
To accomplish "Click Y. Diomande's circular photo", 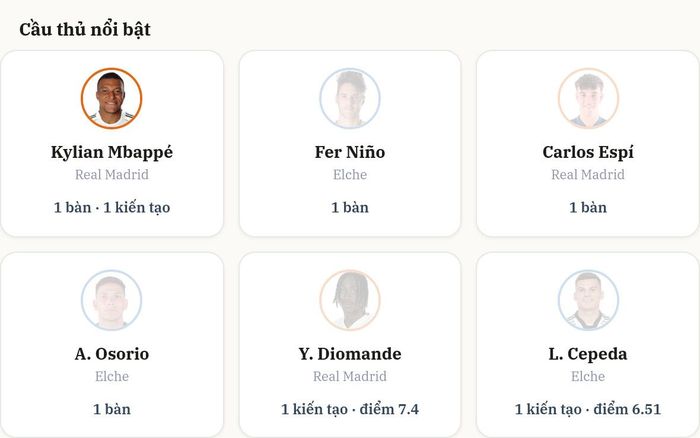I will 350,300.
